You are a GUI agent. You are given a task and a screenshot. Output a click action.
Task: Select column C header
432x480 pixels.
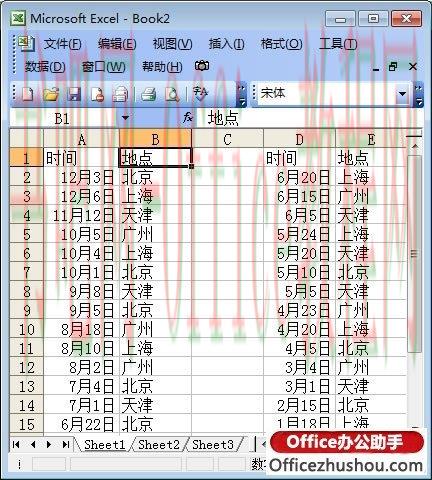(x=227, y=139)
